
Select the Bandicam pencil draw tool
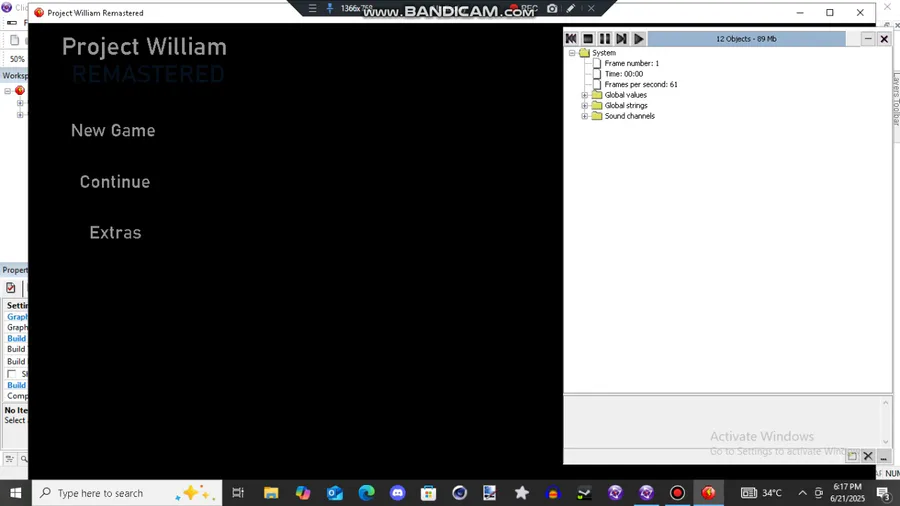[x=571, y=9]
